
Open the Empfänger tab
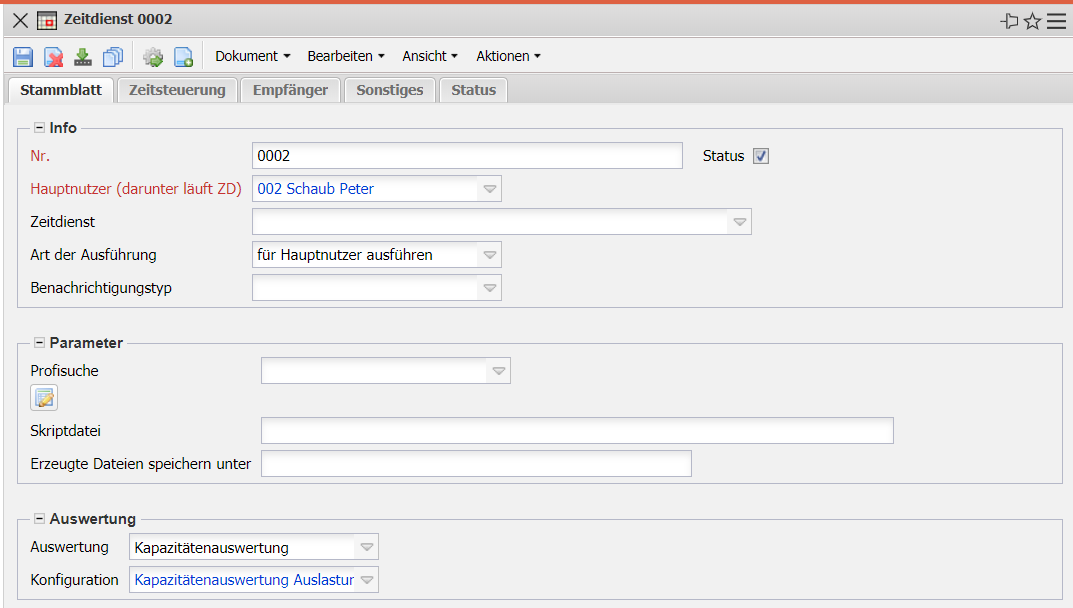click(290, 90)
